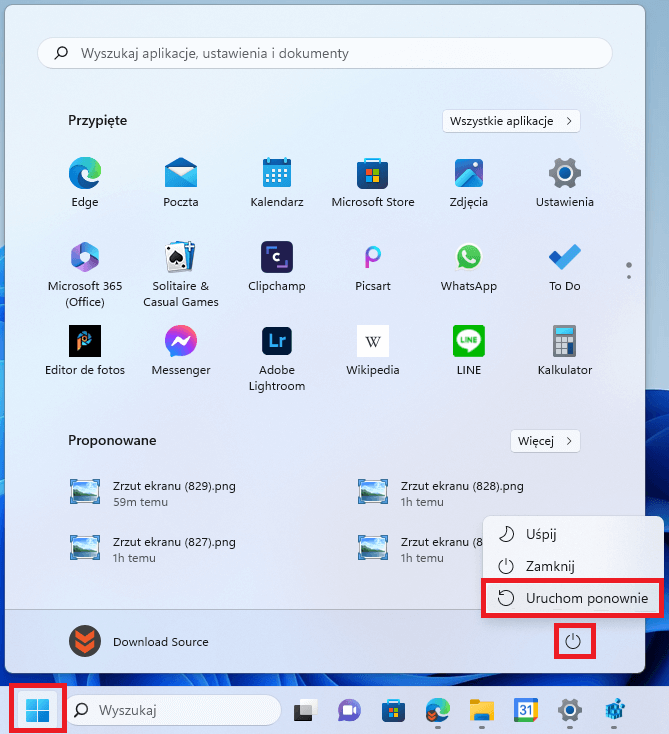This screenshot has height=734, width=669.
Task: Click the taskbar Wyszukaj search box
Action: (174, 710)
